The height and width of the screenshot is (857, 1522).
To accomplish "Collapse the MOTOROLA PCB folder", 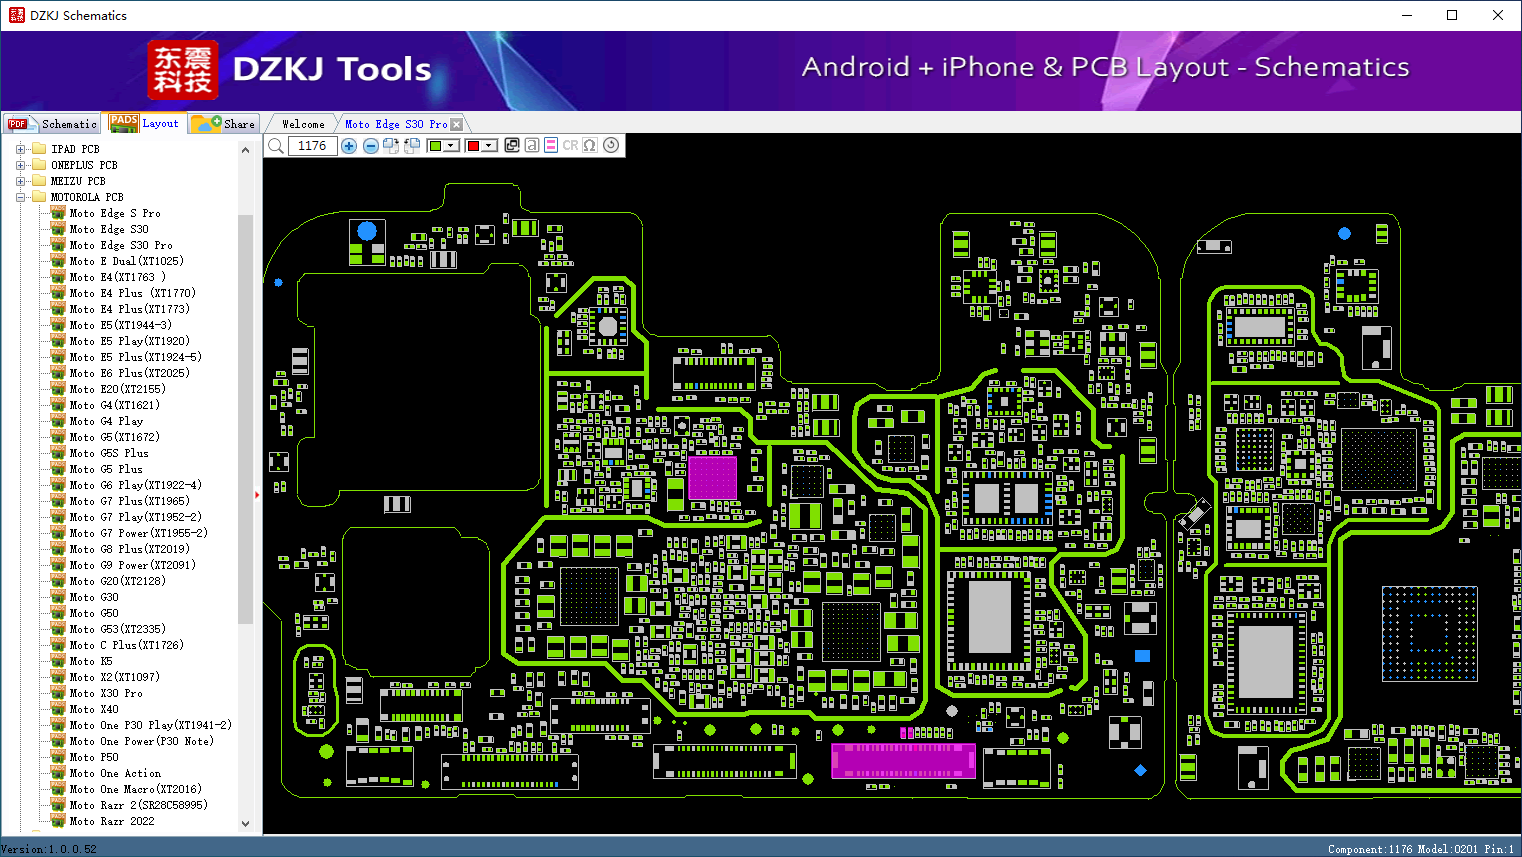I will (20, 197).
